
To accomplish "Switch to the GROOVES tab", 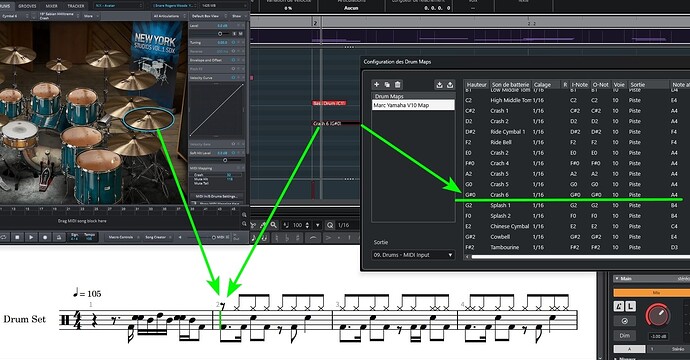I will [x=27, y=6].
